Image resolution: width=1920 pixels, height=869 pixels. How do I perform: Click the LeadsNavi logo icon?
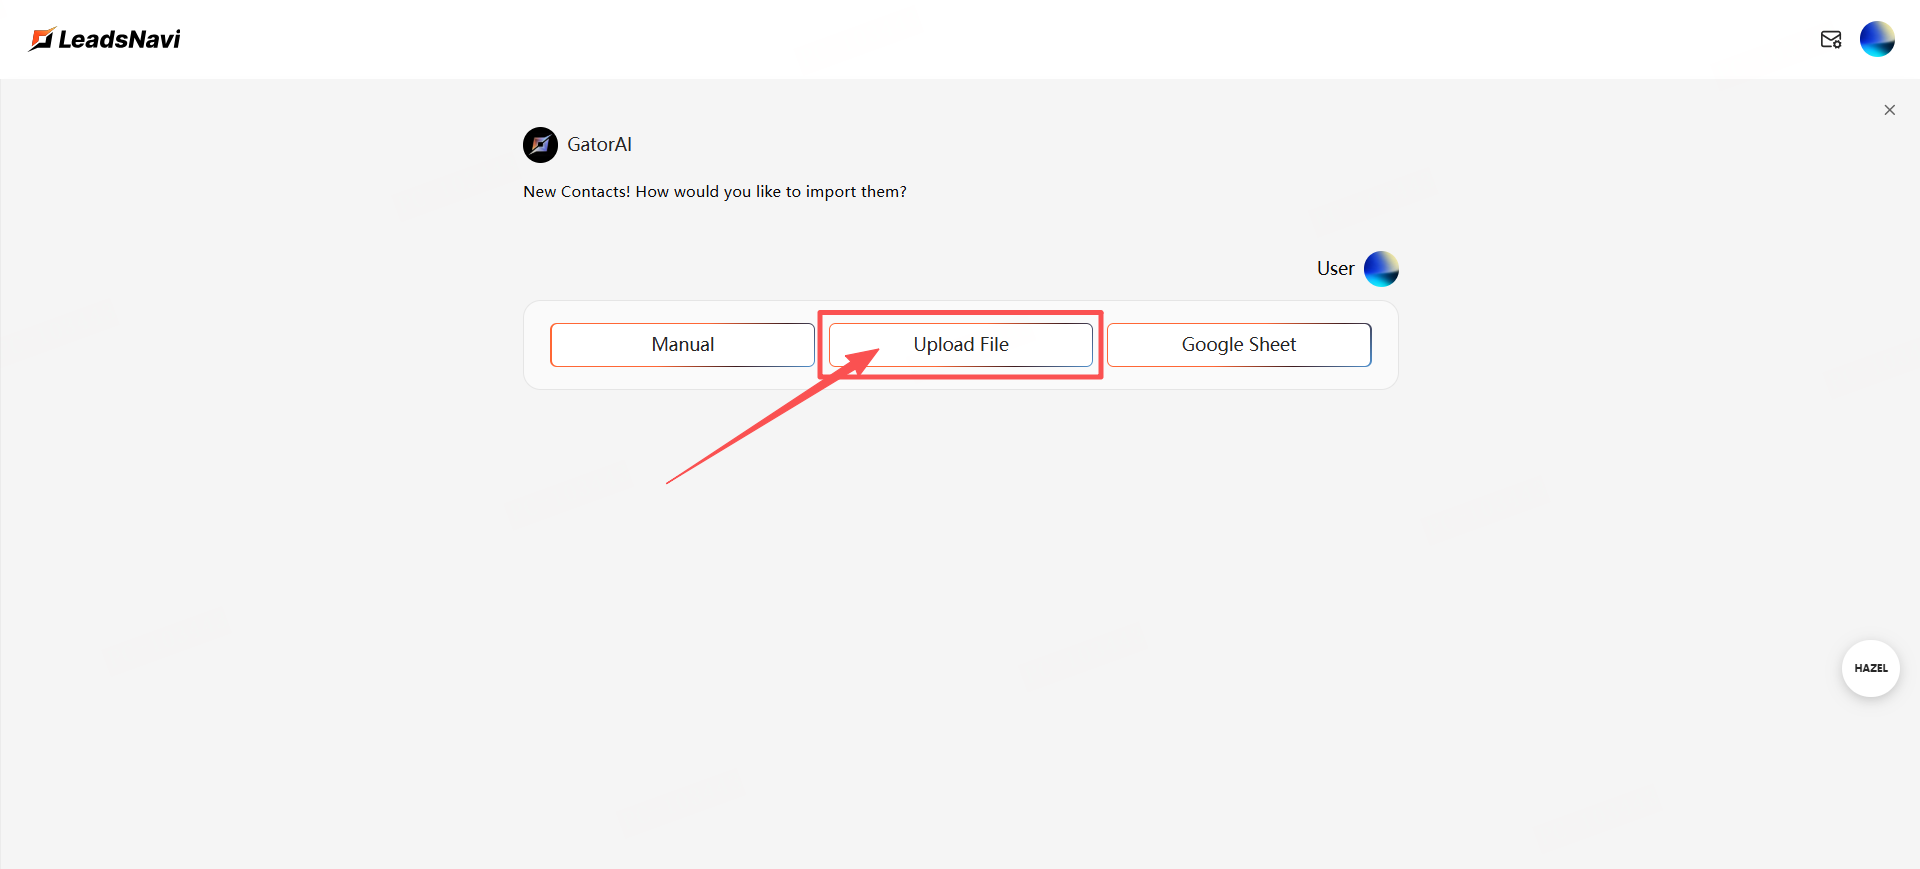(41, 39)
